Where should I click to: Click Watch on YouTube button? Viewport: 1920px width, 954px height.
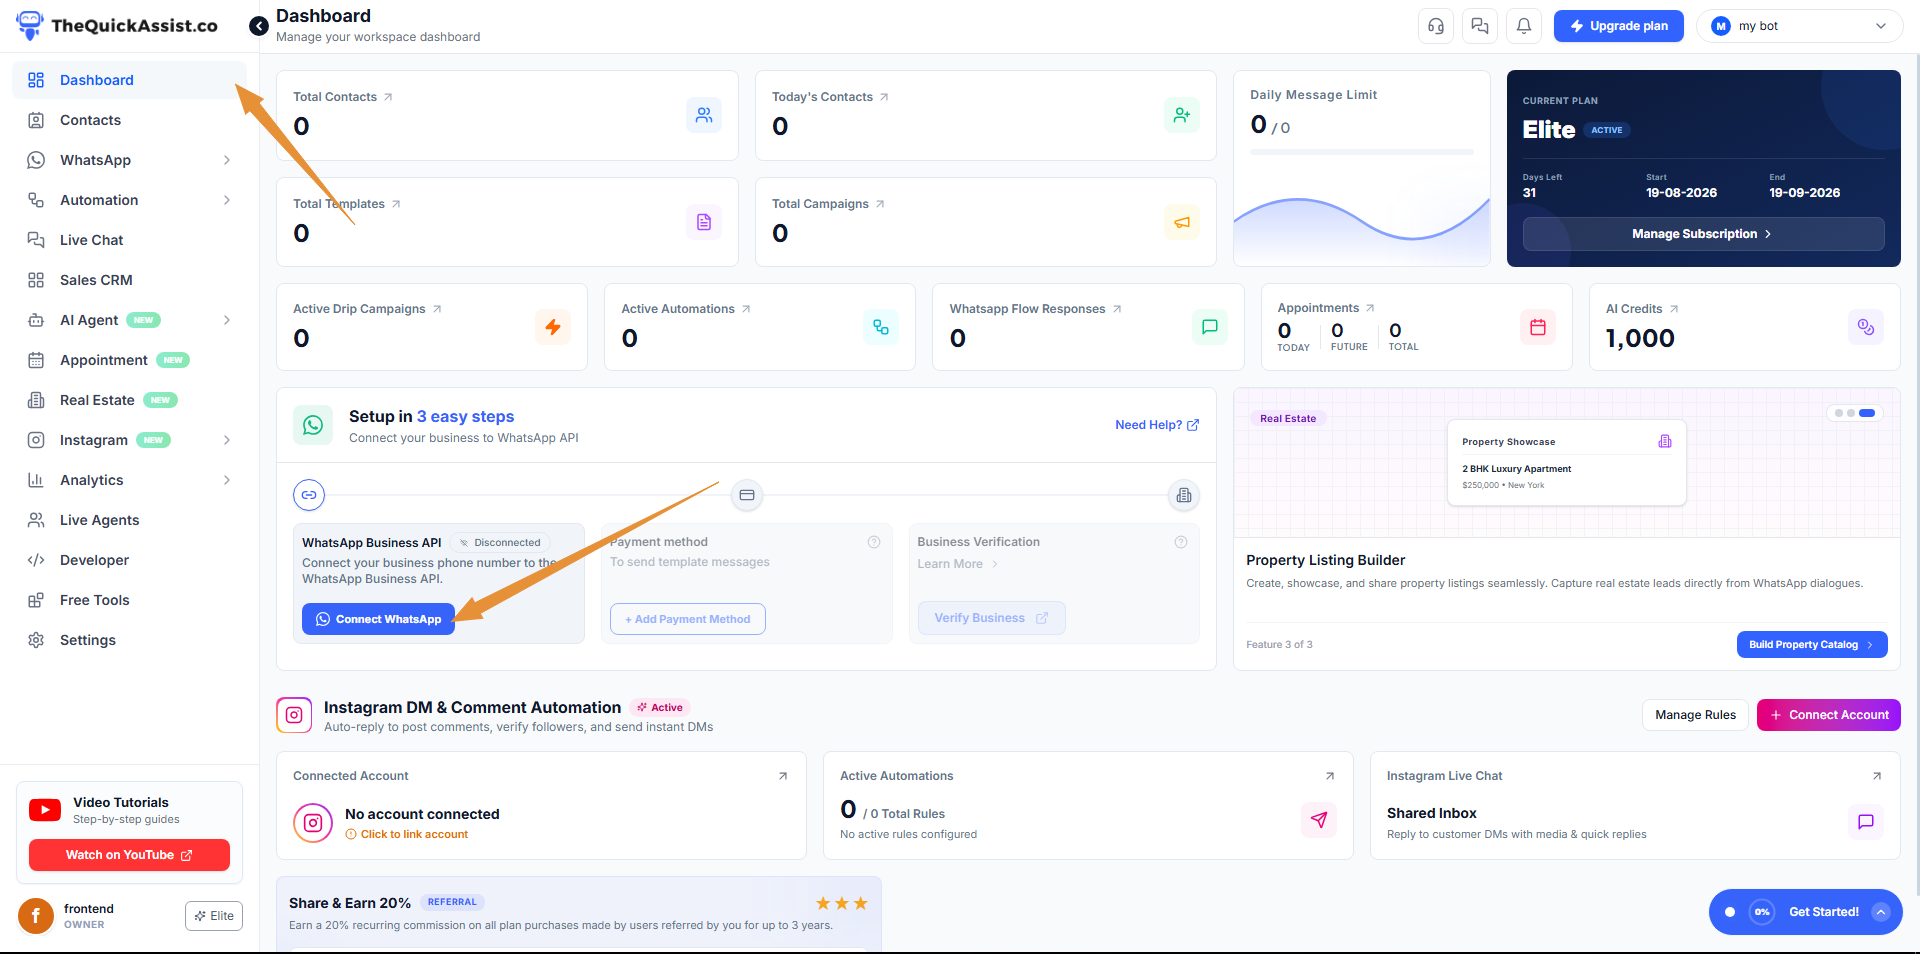point(129,855)
